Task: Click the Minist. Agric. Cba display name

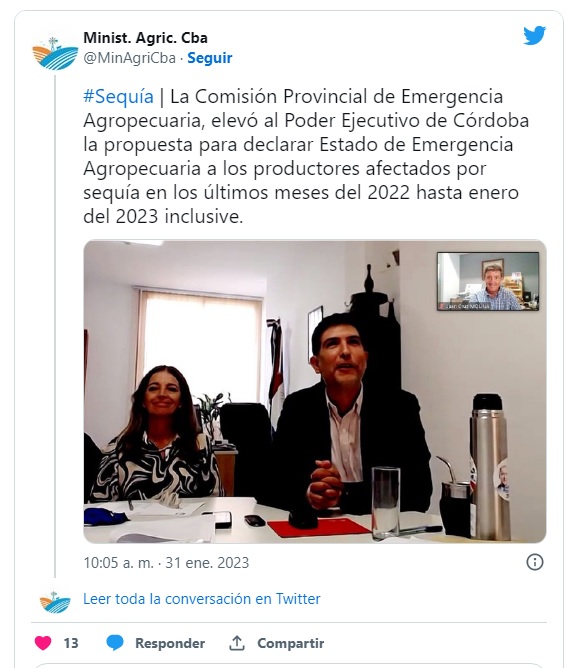Action: [145, 37]
